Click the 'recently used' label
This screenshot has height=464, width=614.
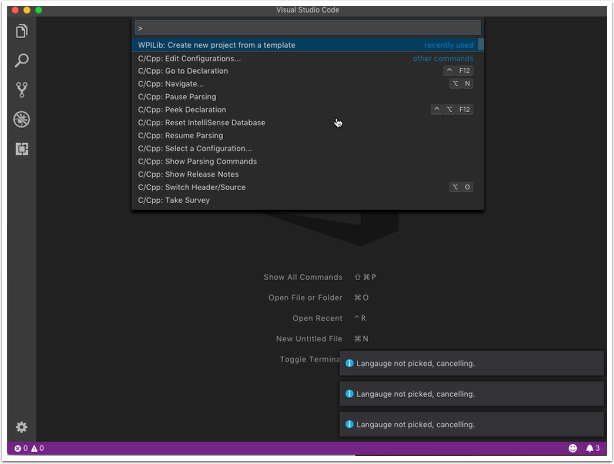point(448,45)
